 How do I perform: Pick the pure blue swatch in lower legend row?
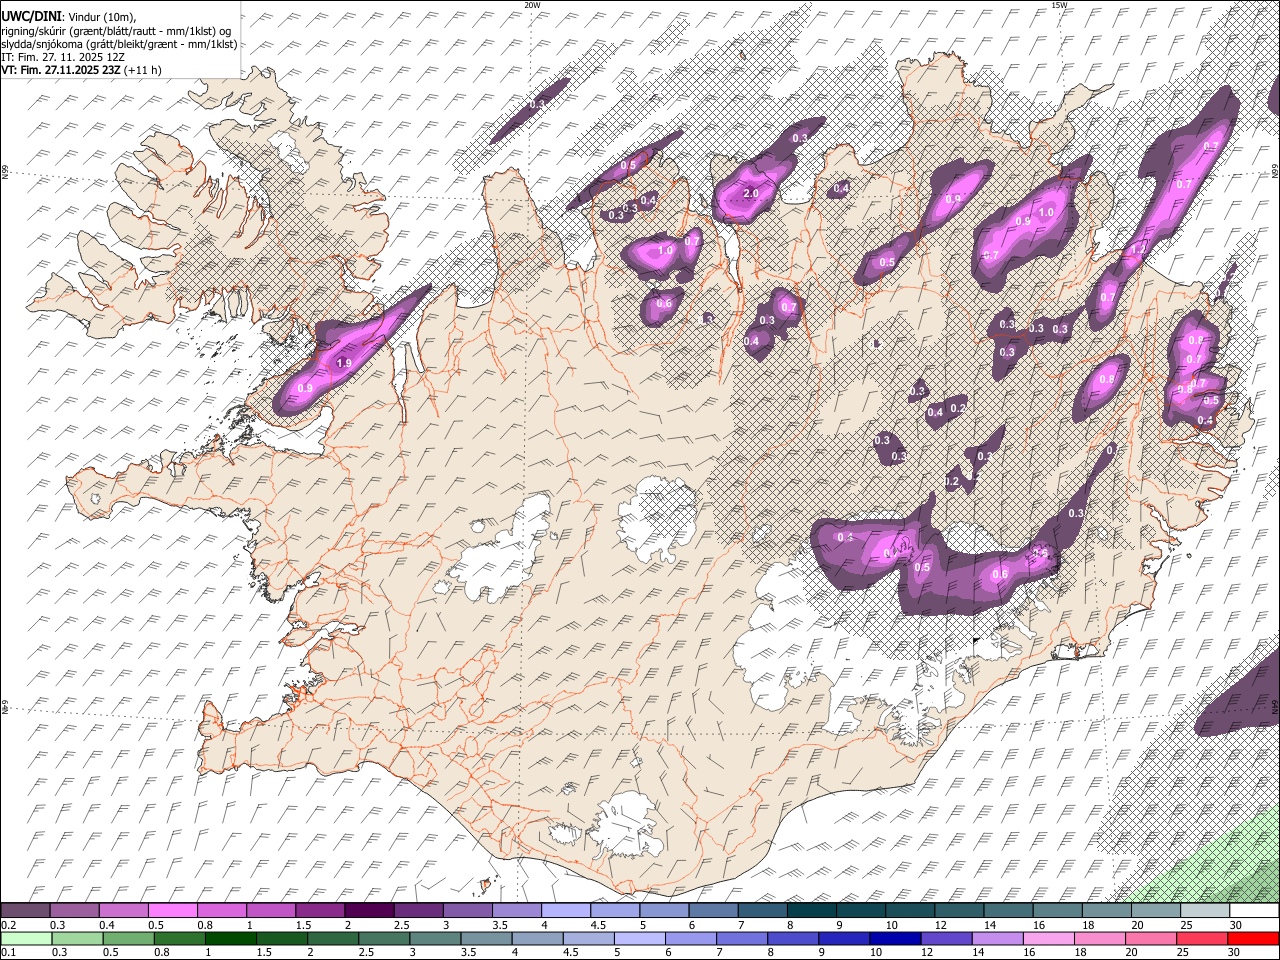tap(894, 938)
